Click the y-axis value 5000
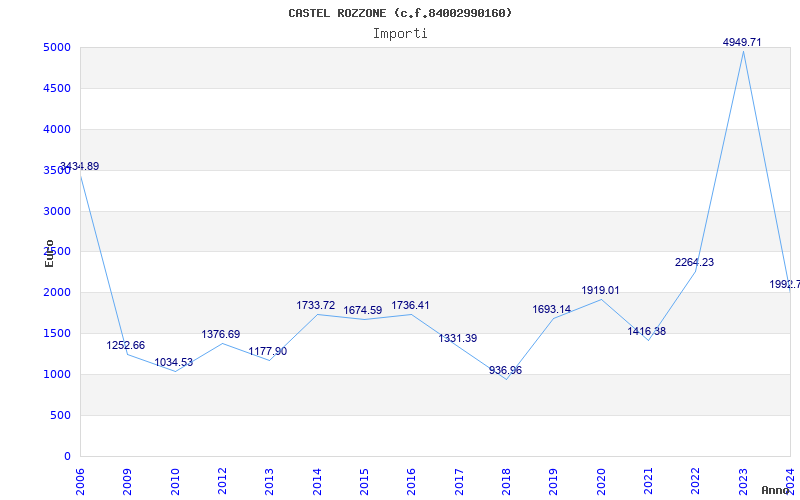 pyautogui.click(x=57, y=48)
